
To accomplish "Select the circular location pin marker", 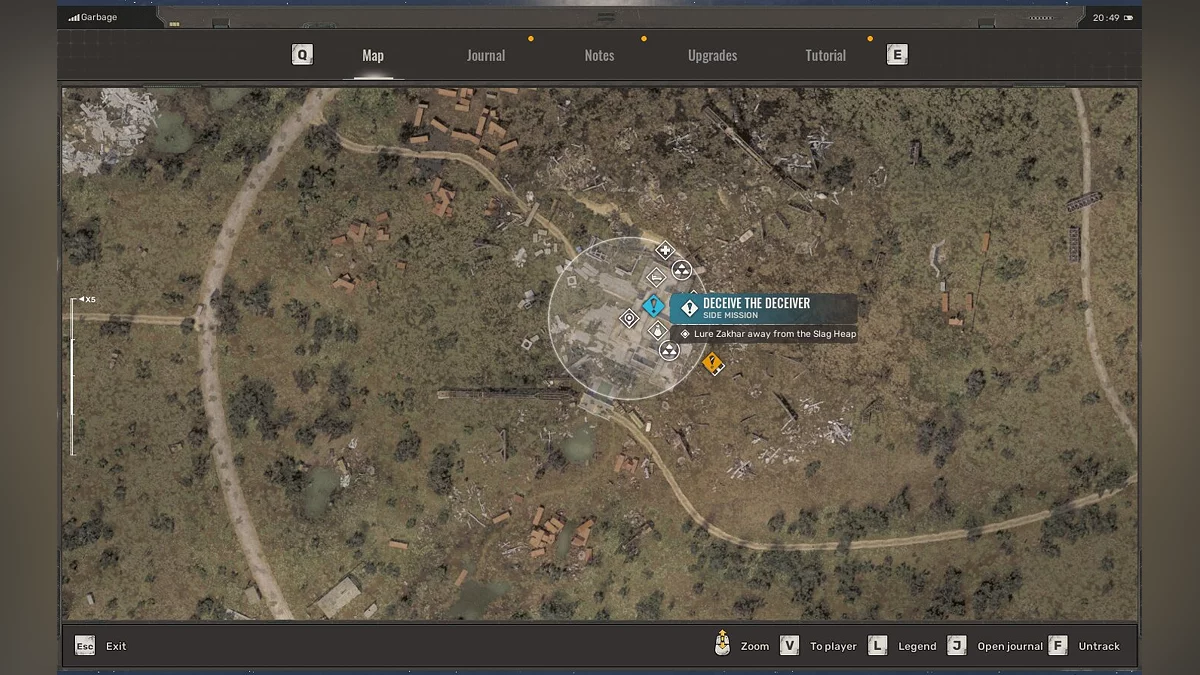I will click(629, 319).
